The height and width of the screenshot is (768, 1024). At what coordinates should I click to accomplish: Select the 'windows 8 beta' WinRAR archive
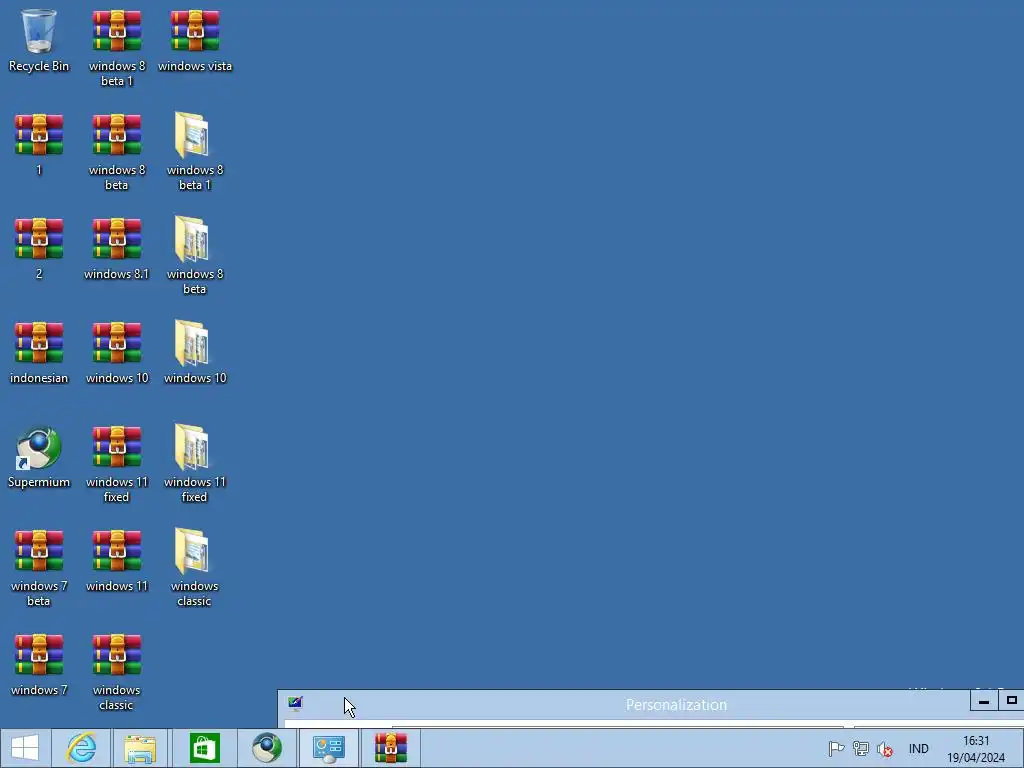tap(117, 152)
